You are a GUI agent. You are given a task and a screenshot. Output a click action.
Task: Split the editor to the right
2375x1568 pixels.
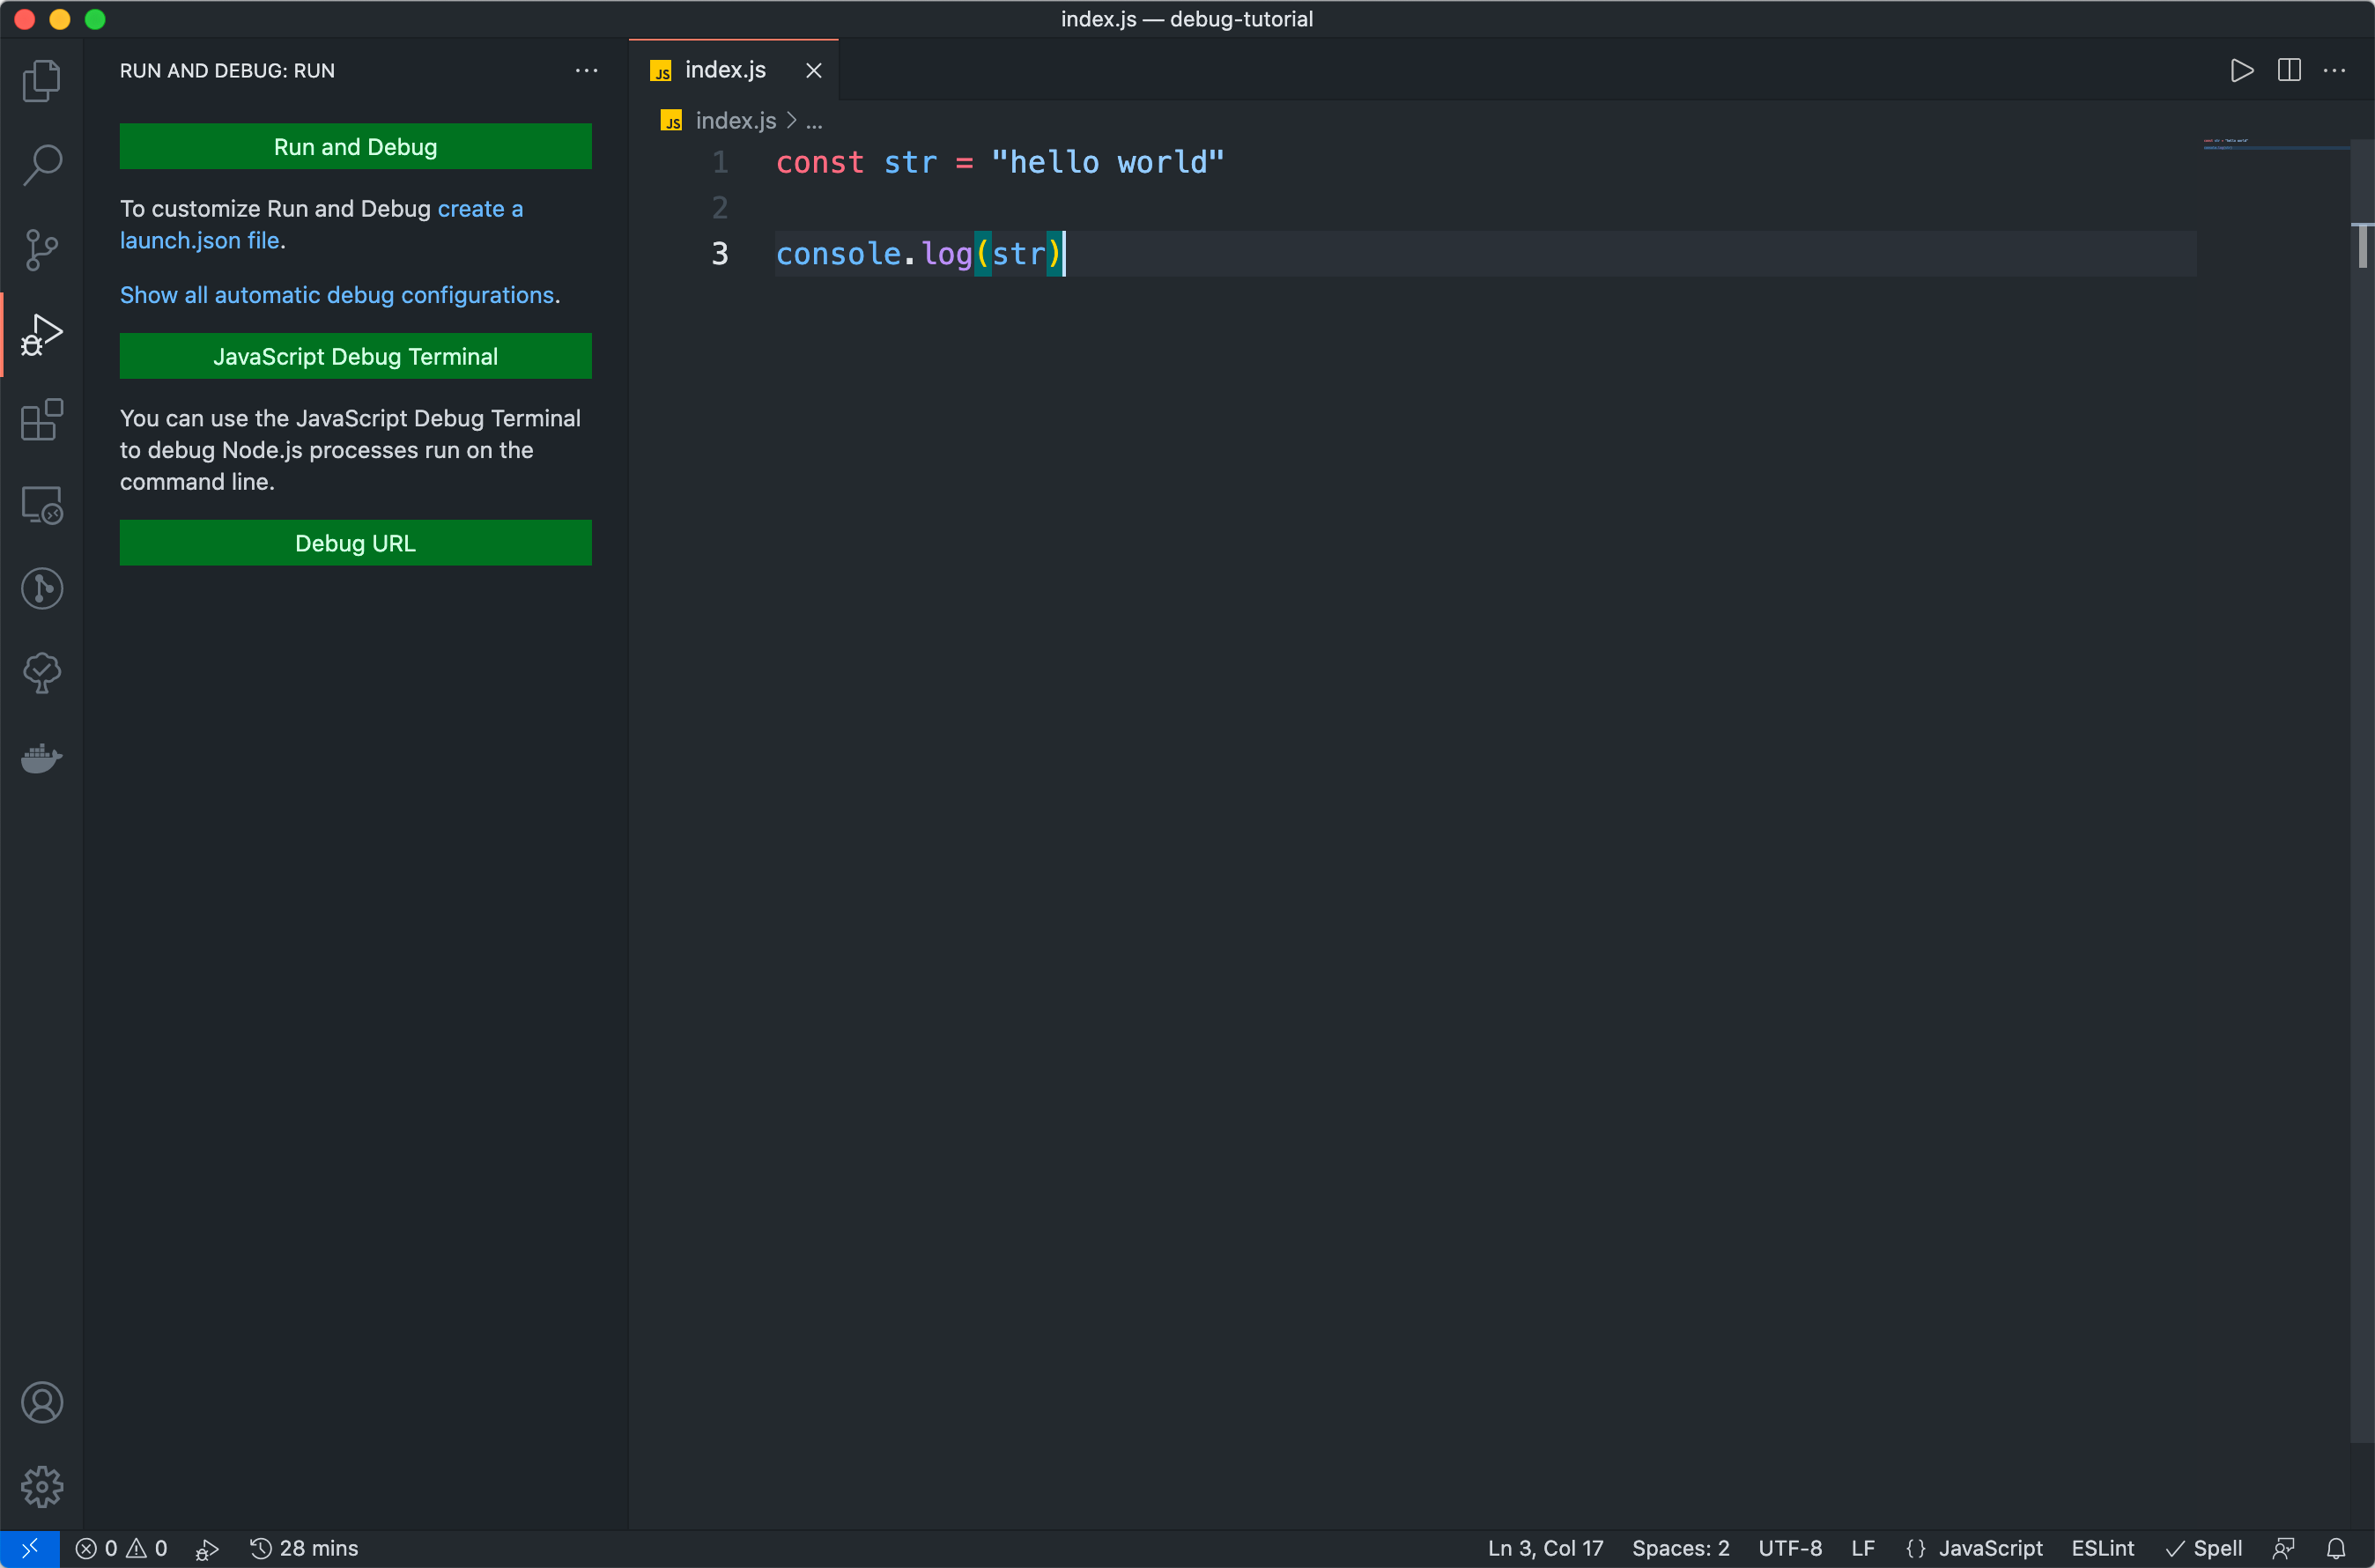[x=2288, y=71]
